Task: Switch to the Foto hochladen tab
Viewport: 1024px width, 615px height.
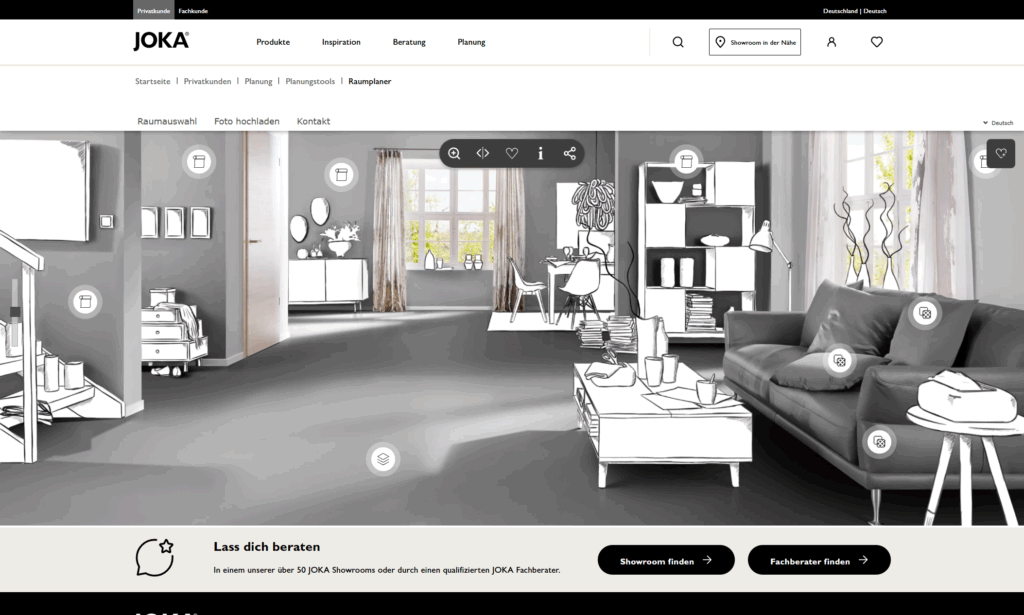Action: coord(246,121)
